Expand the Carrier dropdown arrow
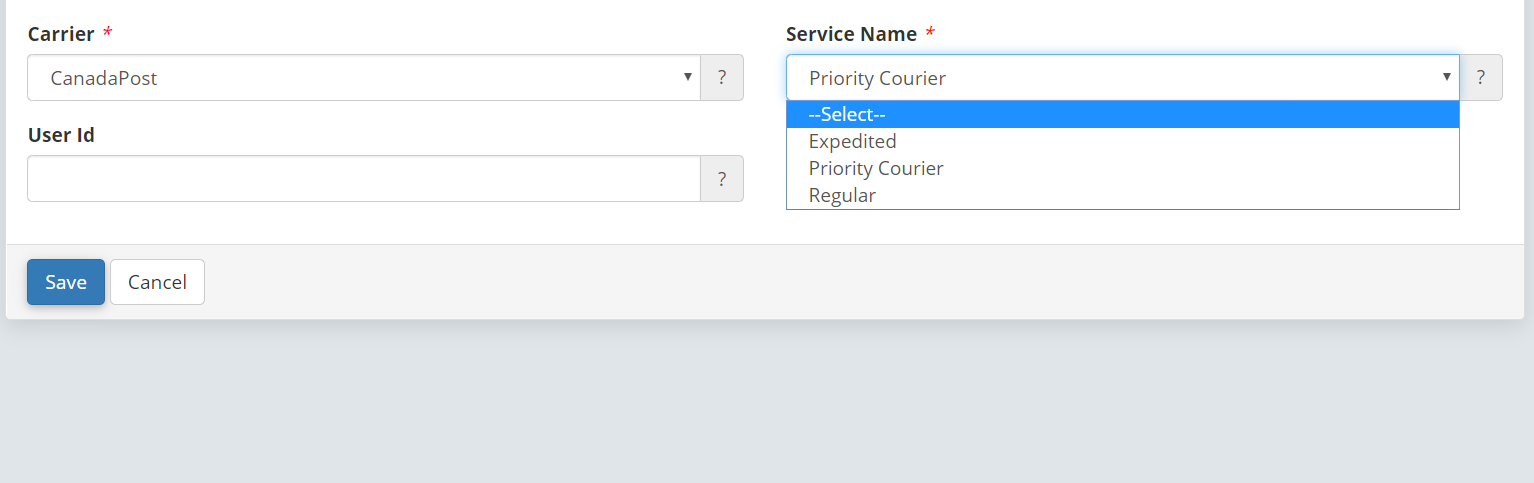Viewport: 1534px width, 483px height. (687, 77)
